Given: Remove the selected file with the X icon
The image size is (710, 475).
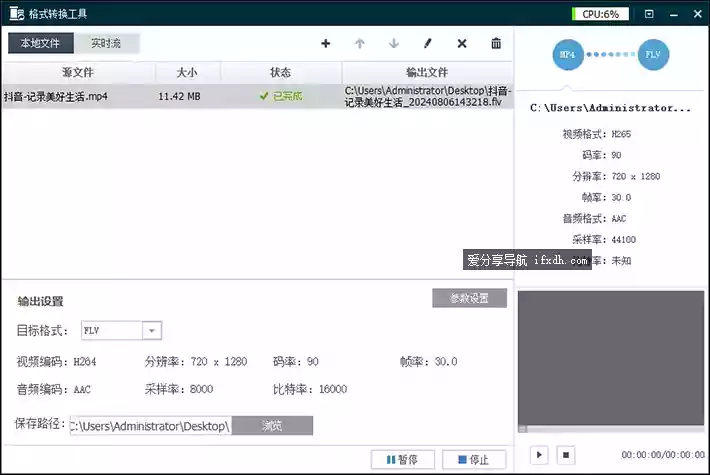Looking at the screenshot, I should click(x=462, y=43).
